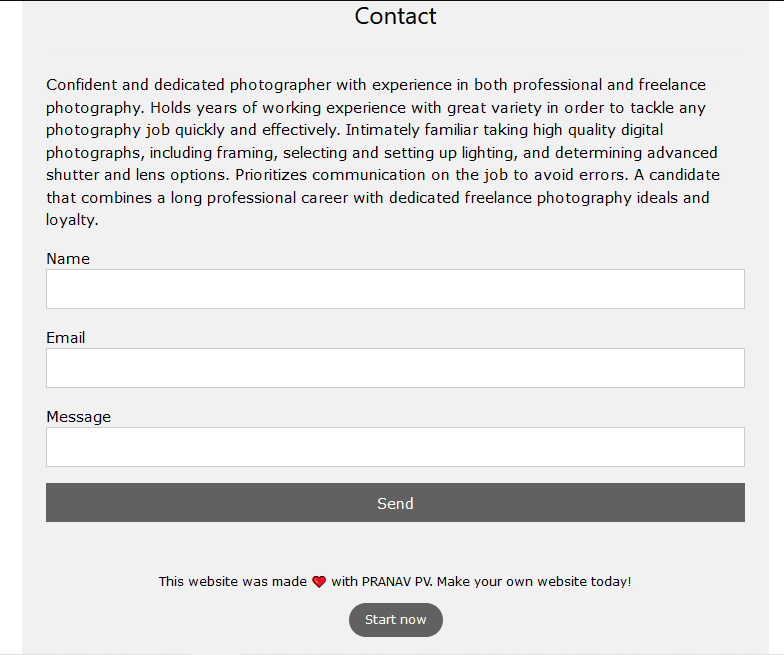Click the Start now button

395,620
